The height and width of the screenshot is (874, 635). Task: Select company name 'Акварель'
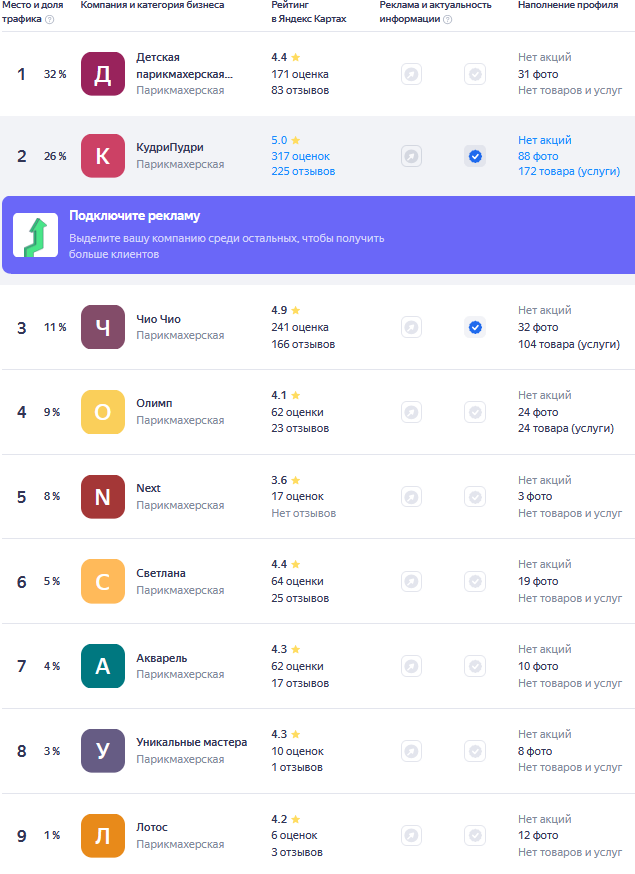coord(162,658)
